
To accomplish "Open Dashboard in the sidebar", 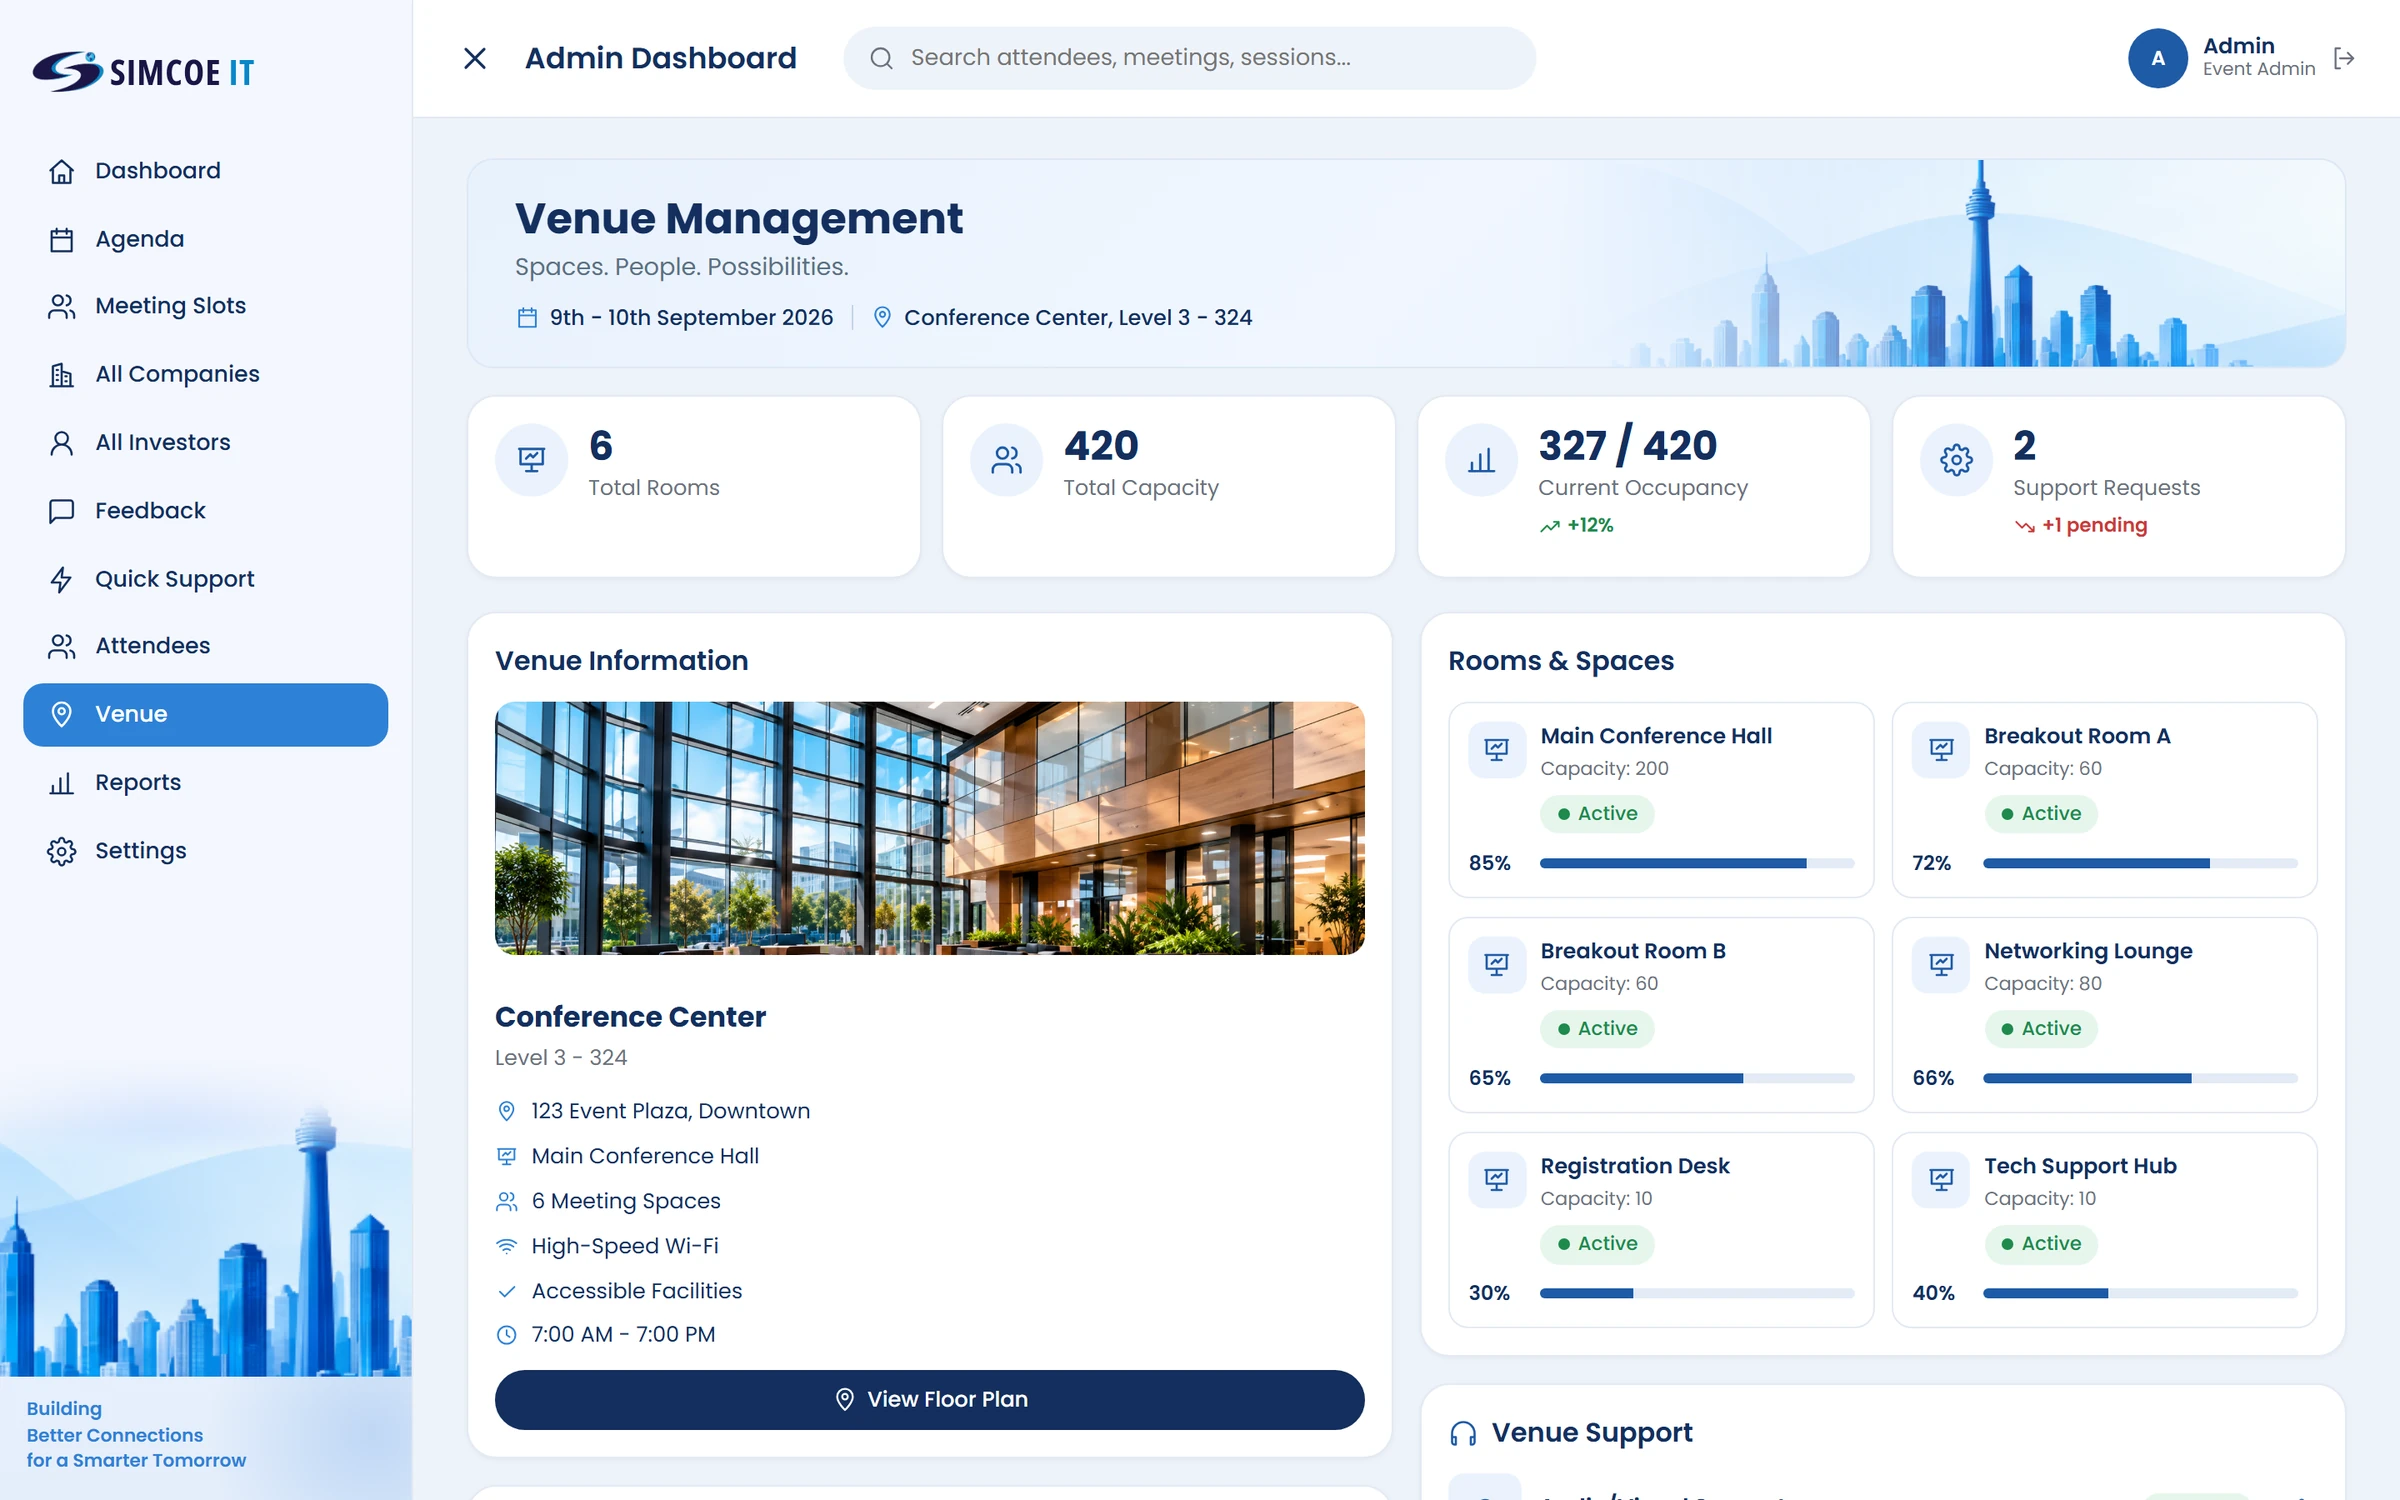I will point(205,171).
